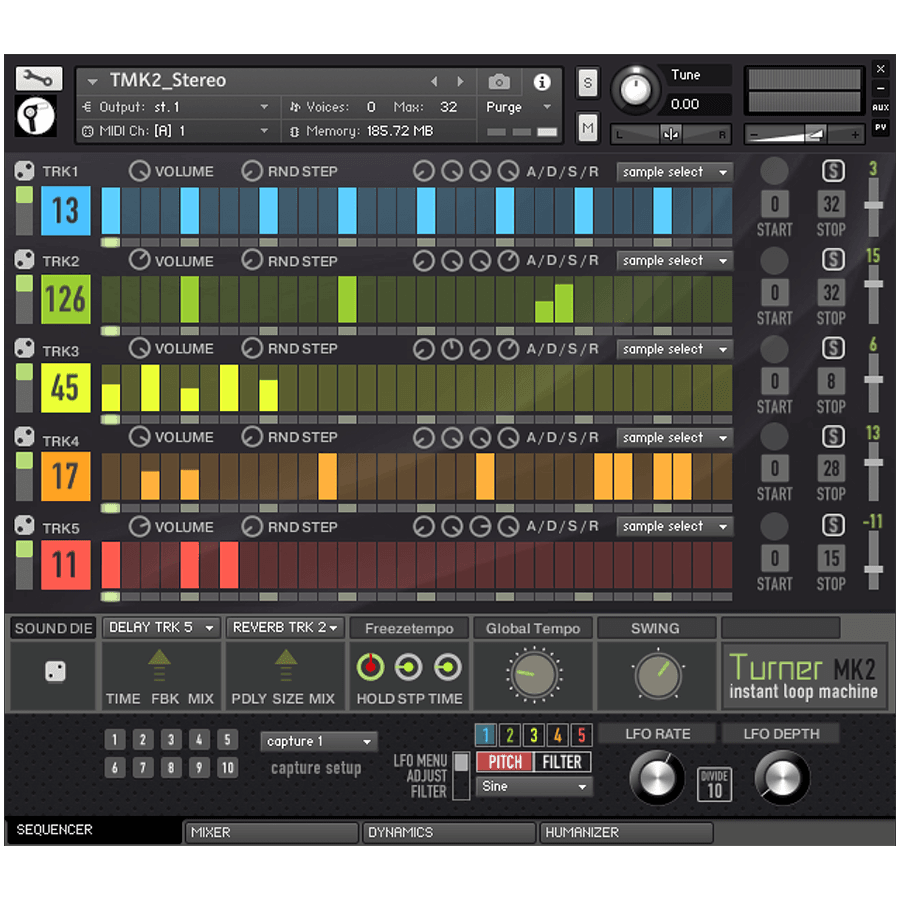Click the TRK1 VOLUME knob

click(x=139, y=171)
